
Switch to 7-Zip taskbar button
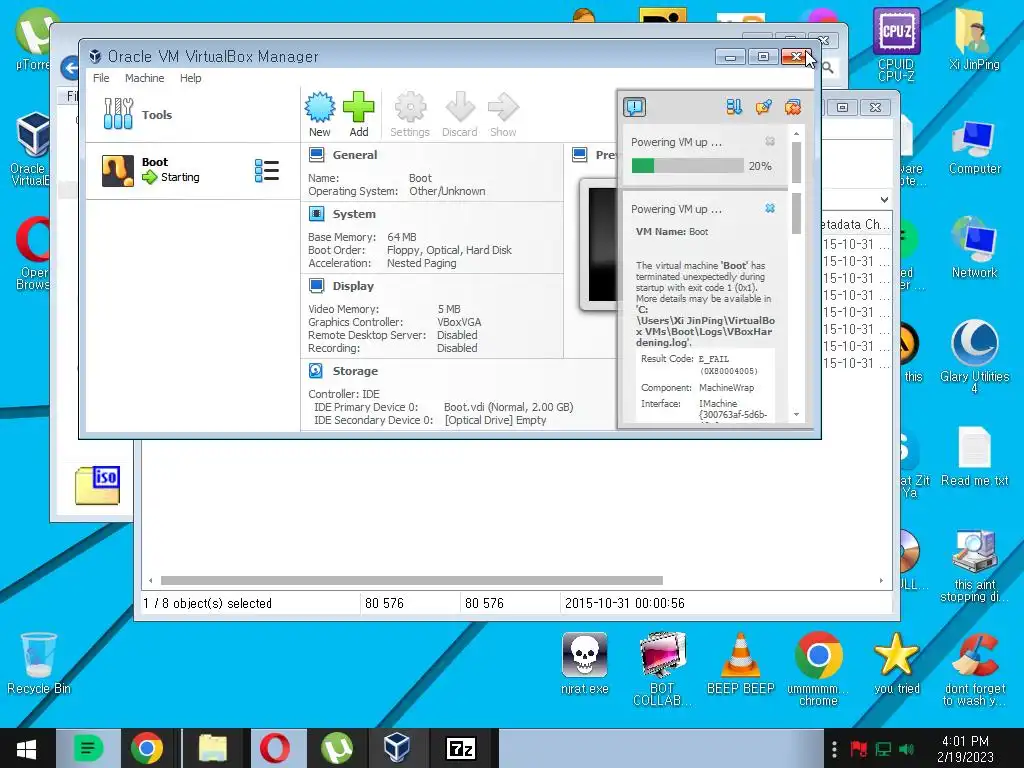[460, 748]
